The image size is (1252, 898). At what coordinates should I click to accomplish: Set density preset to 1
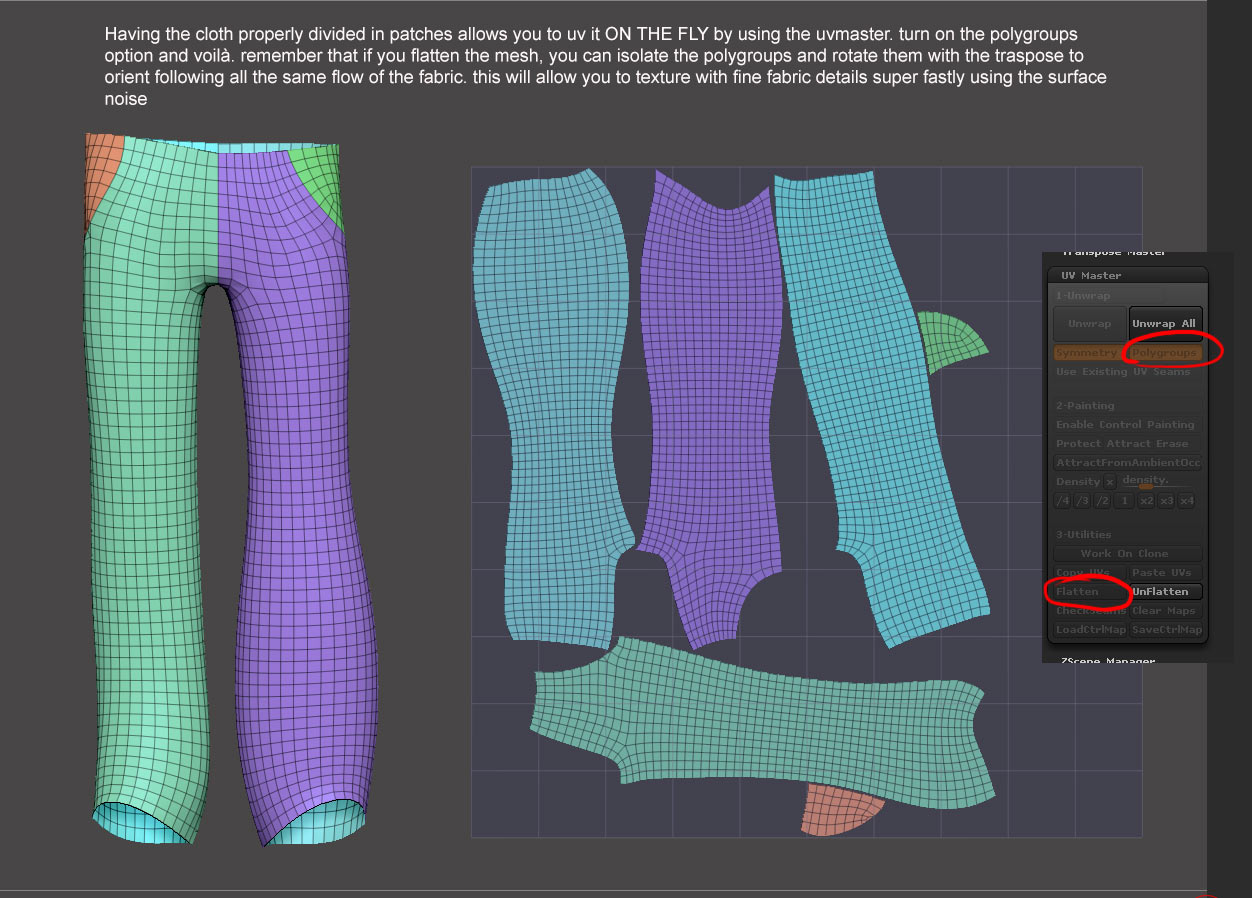pyautogui.click(x=1124, y=501)
